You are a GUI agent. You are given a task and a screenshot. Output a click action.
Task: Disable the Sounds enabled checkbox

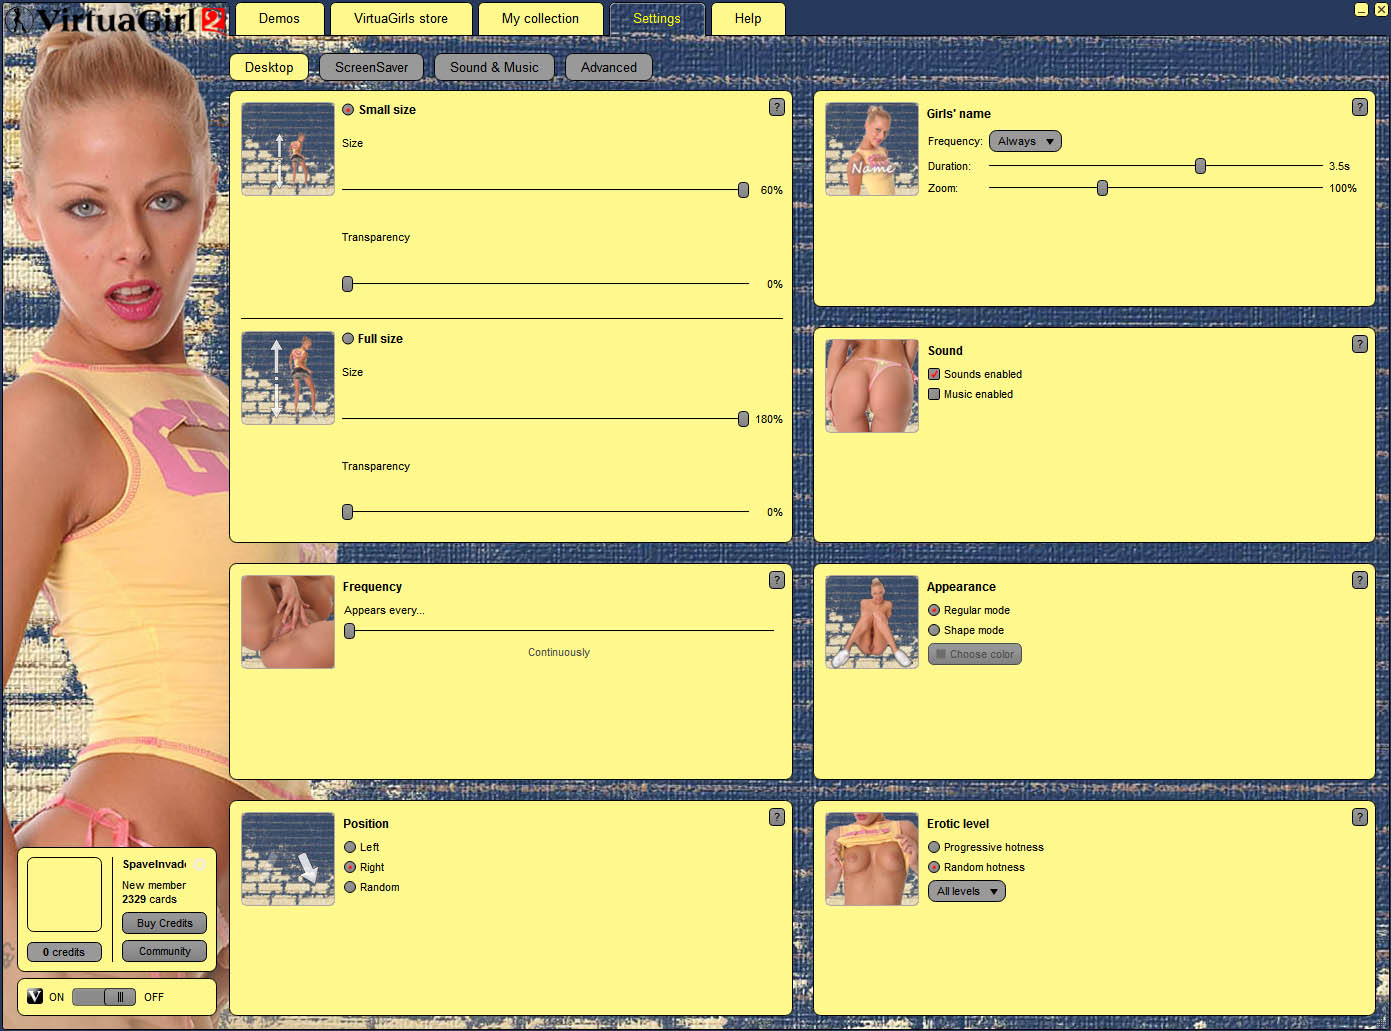tap(934, 374)
